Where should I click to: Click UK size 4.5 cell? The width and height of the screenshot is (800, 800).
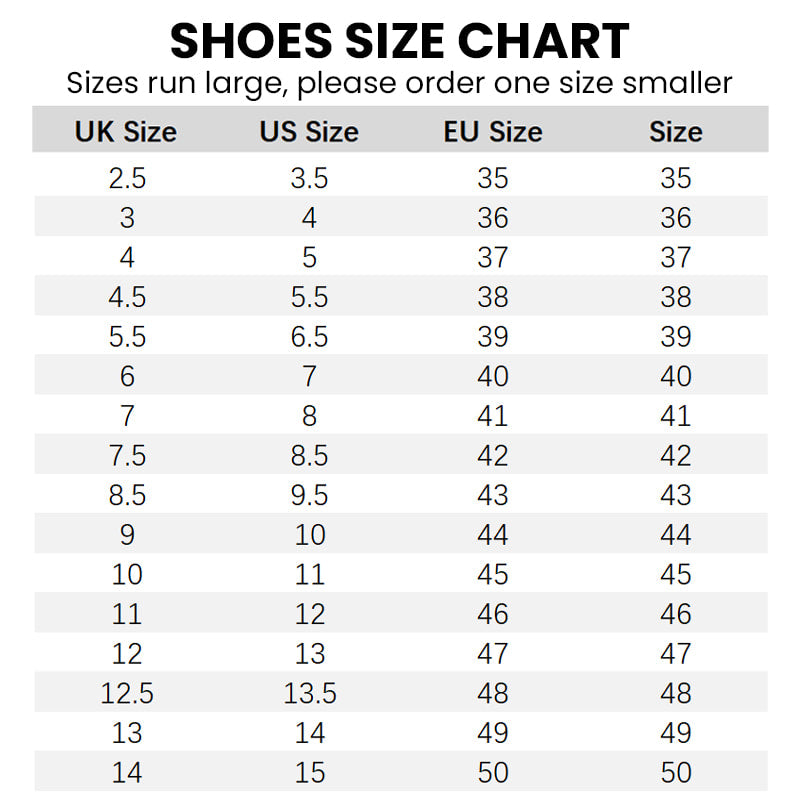[127, 297]
